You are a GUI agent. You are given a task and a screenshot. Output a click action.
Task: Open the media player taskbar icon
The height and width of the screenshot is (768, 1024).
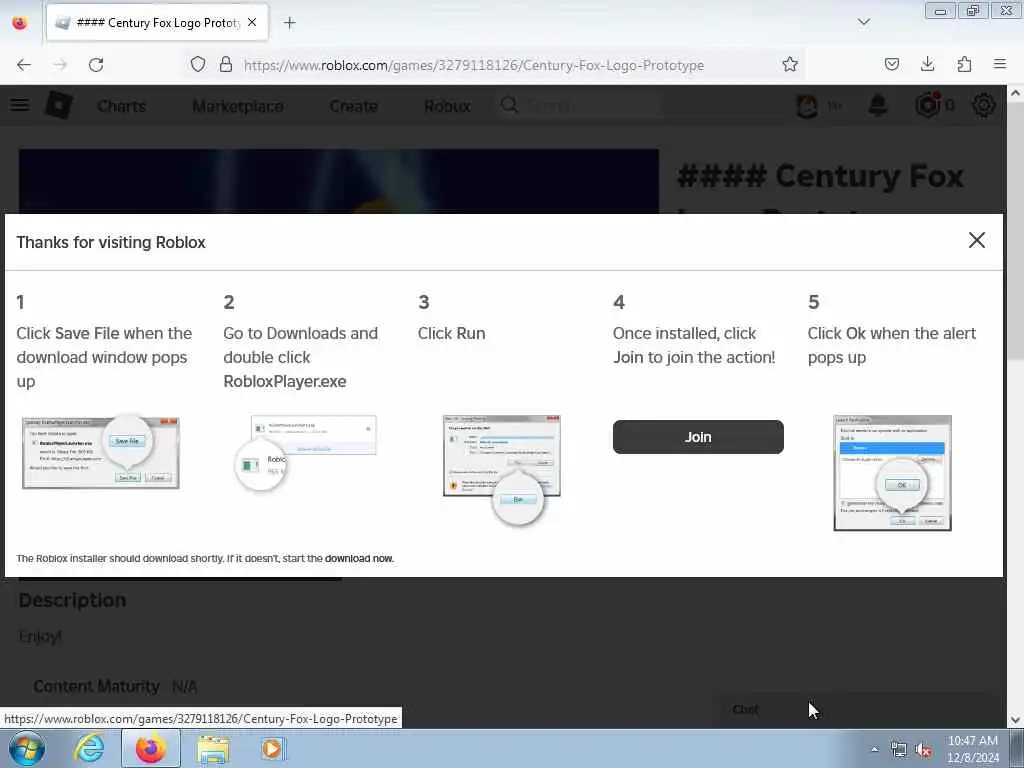pyautogui.click(x=272, y=748)
